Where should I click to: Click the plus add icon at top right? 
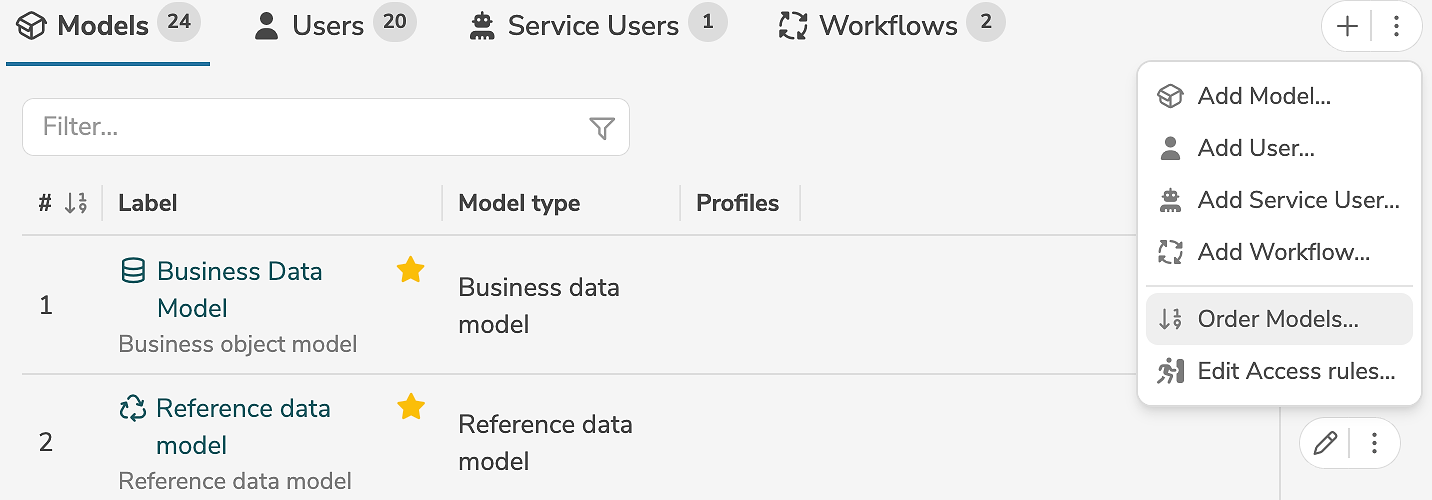point(1347,27)
